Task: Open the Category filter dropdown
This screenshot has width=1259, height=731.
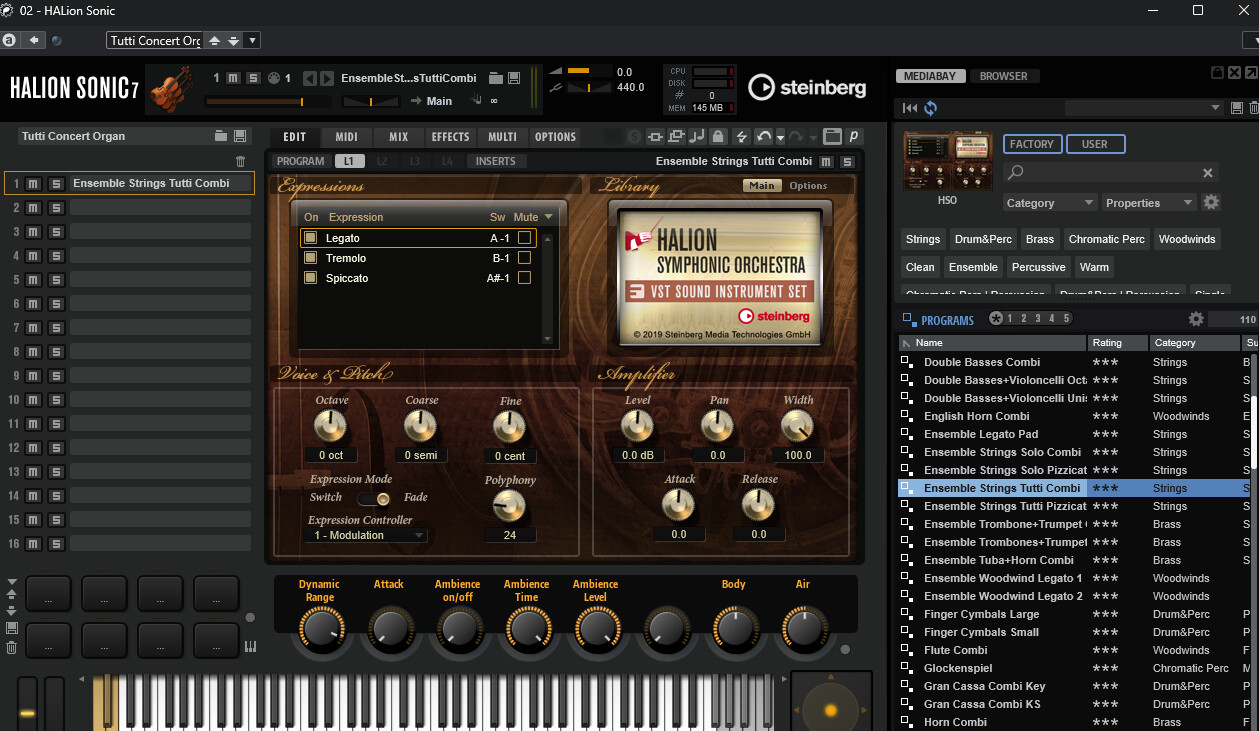Action: (1050, 202)
